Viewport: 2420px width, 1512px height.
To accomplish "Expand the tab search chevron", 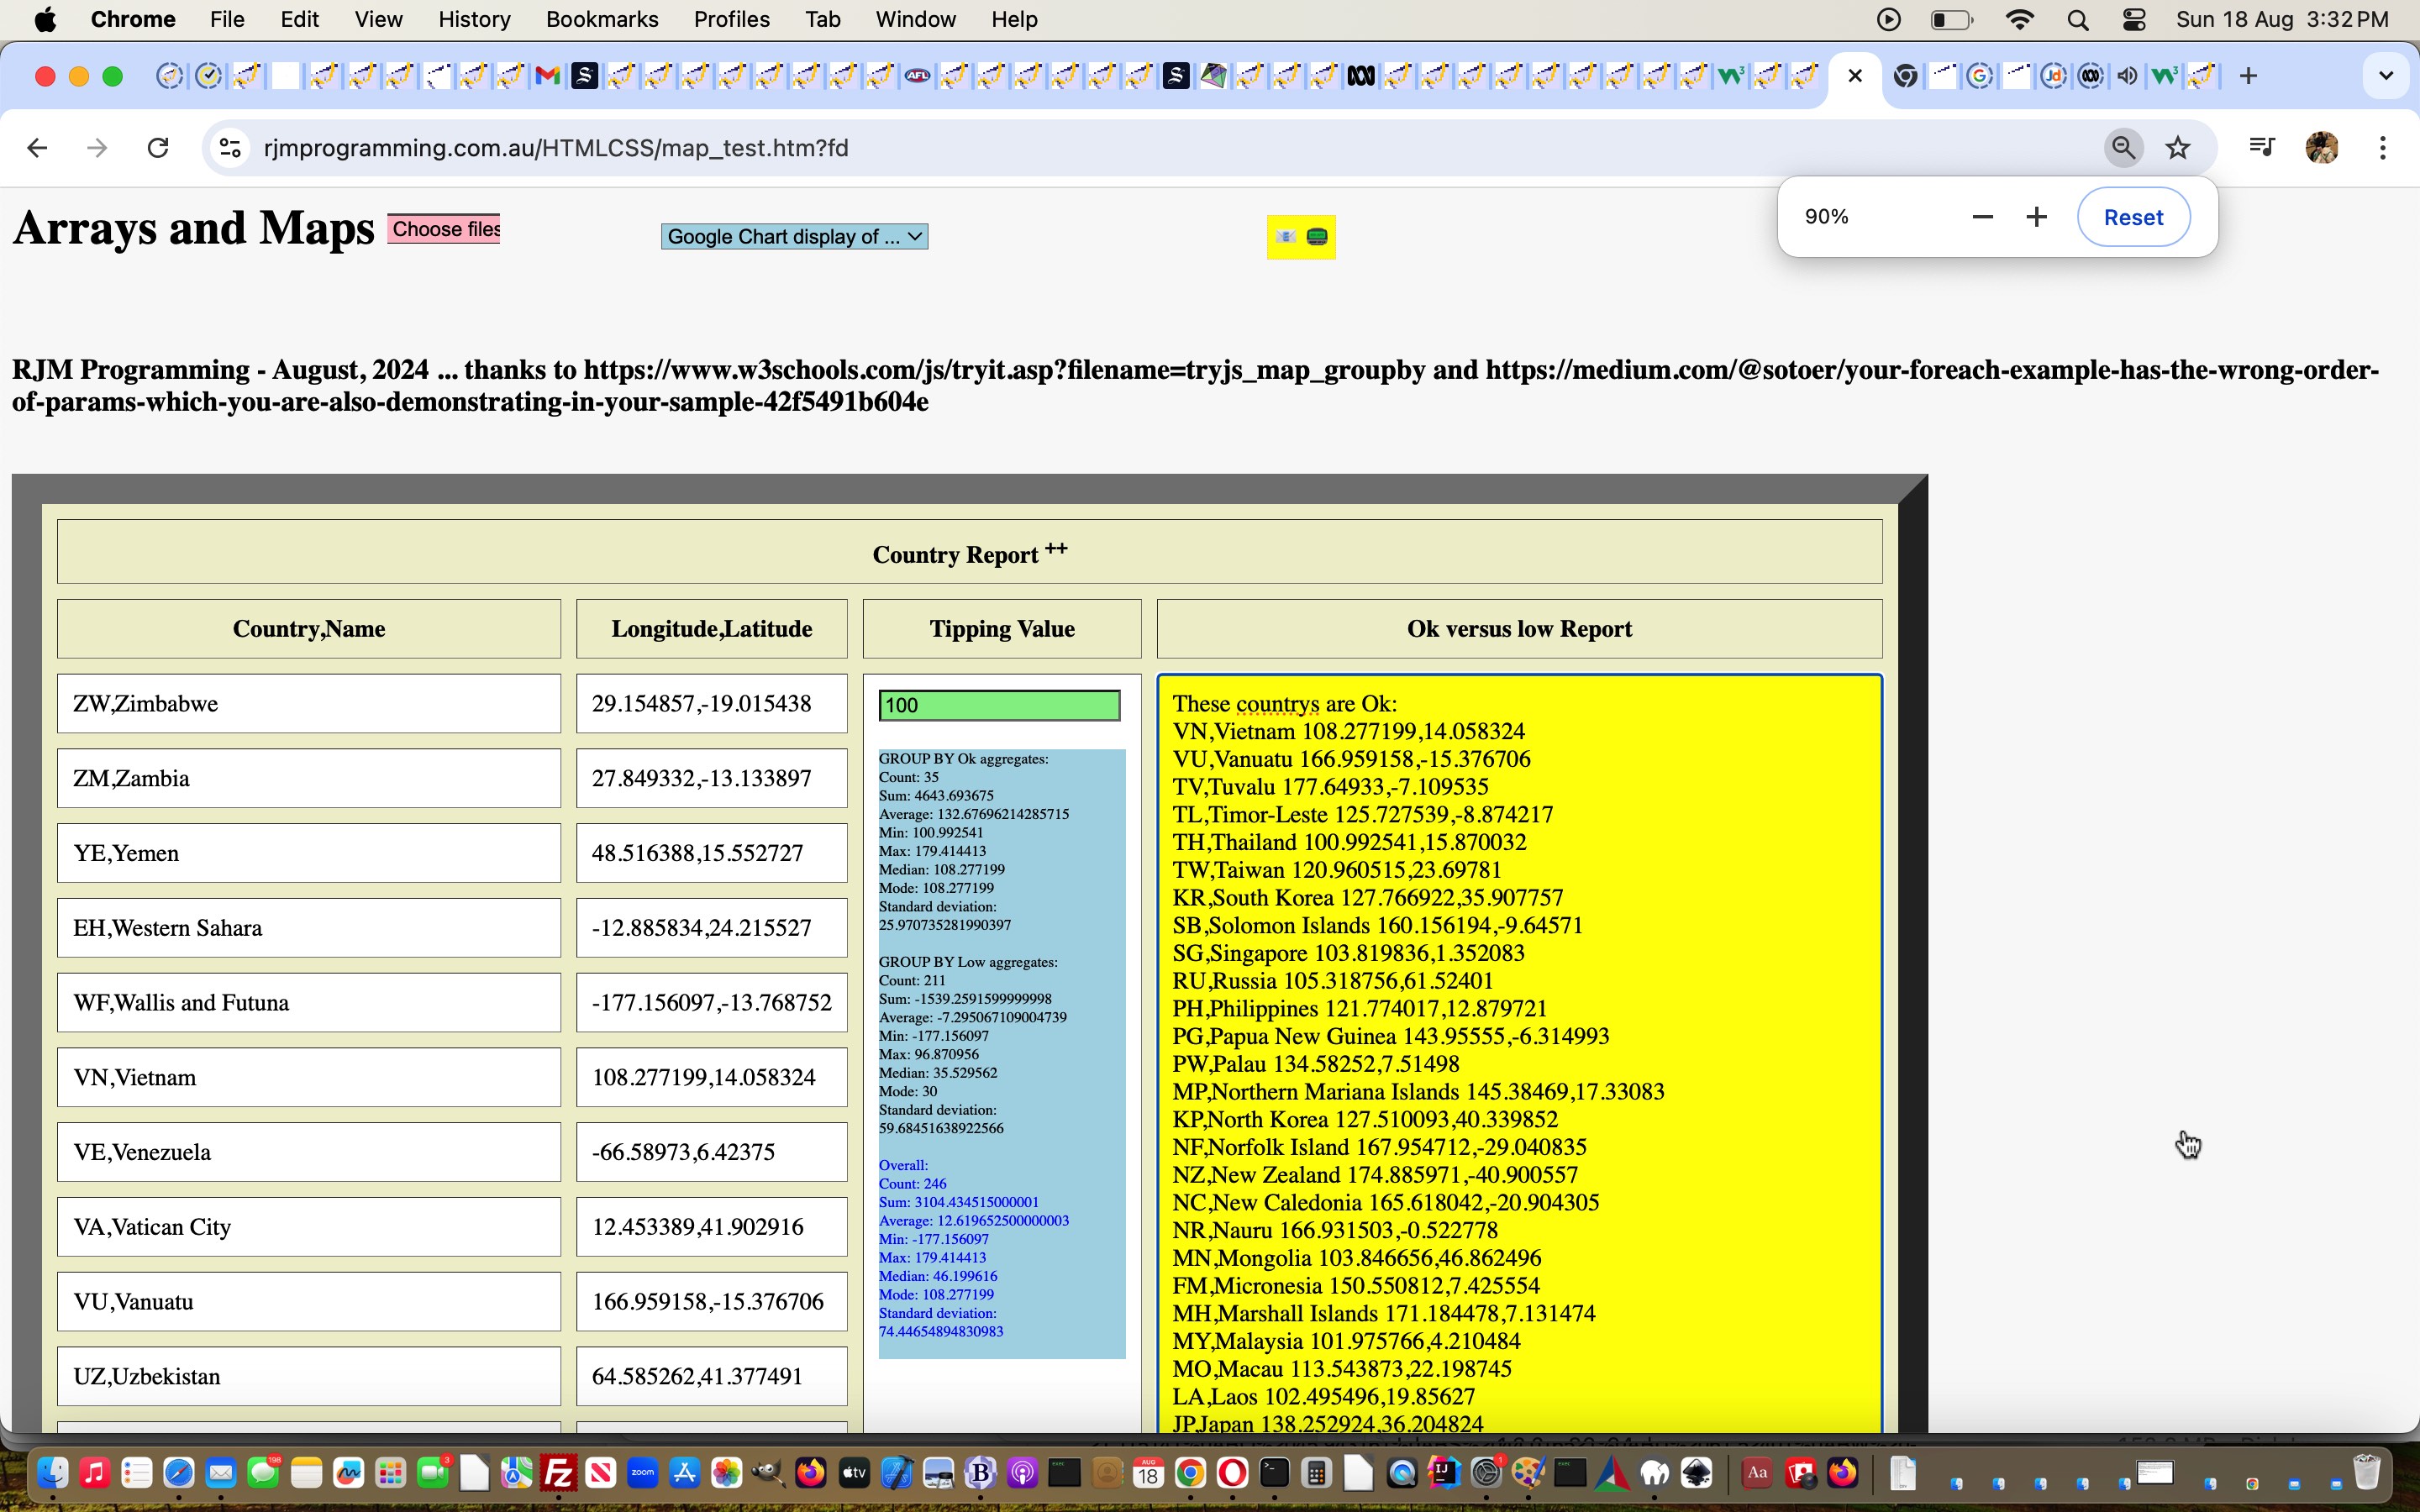I will coord(2386,76).
